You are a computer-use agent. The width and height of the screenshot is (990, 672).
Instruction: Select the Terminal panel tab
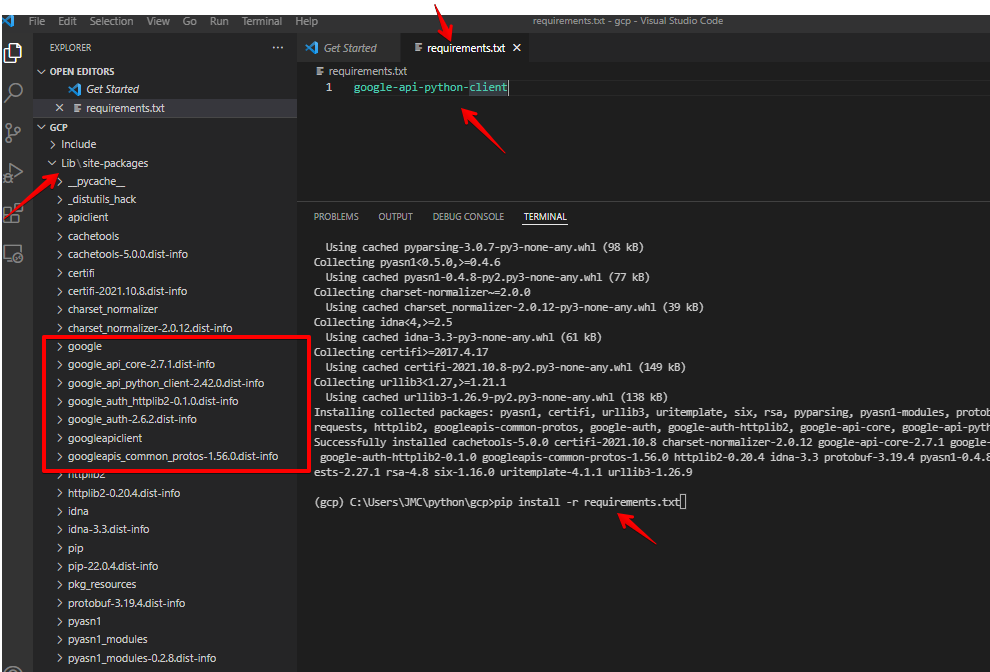pyautogui.click(x=545, y=217)
